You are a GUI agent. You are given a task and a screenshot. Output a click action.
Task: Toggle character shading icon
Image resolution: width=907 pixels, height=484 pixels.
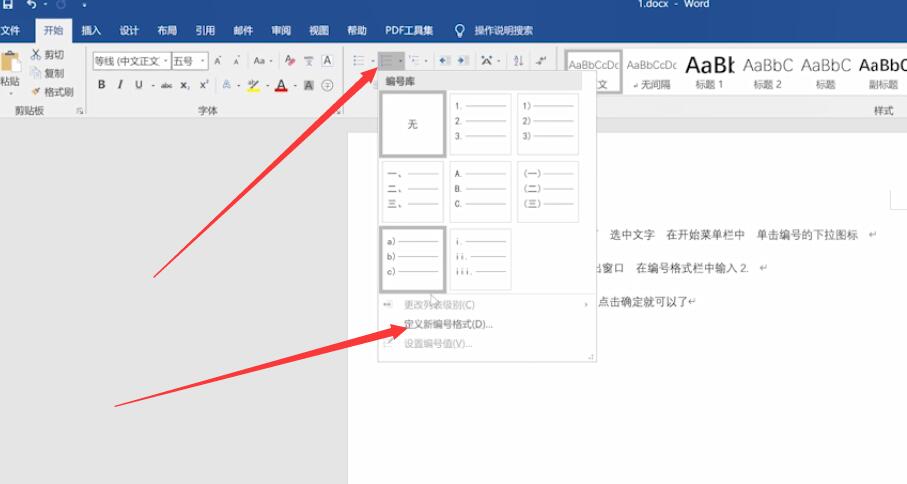pyautogui.click(x=309, y=86)
